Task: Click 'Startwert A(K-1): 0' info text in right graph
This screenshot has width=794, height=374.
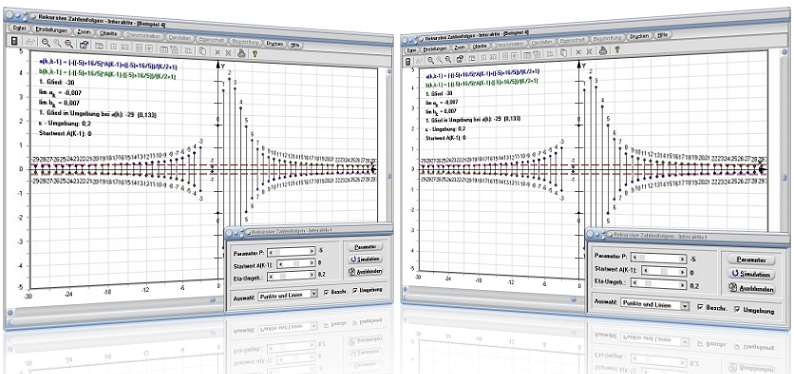Action: point(445,138)
